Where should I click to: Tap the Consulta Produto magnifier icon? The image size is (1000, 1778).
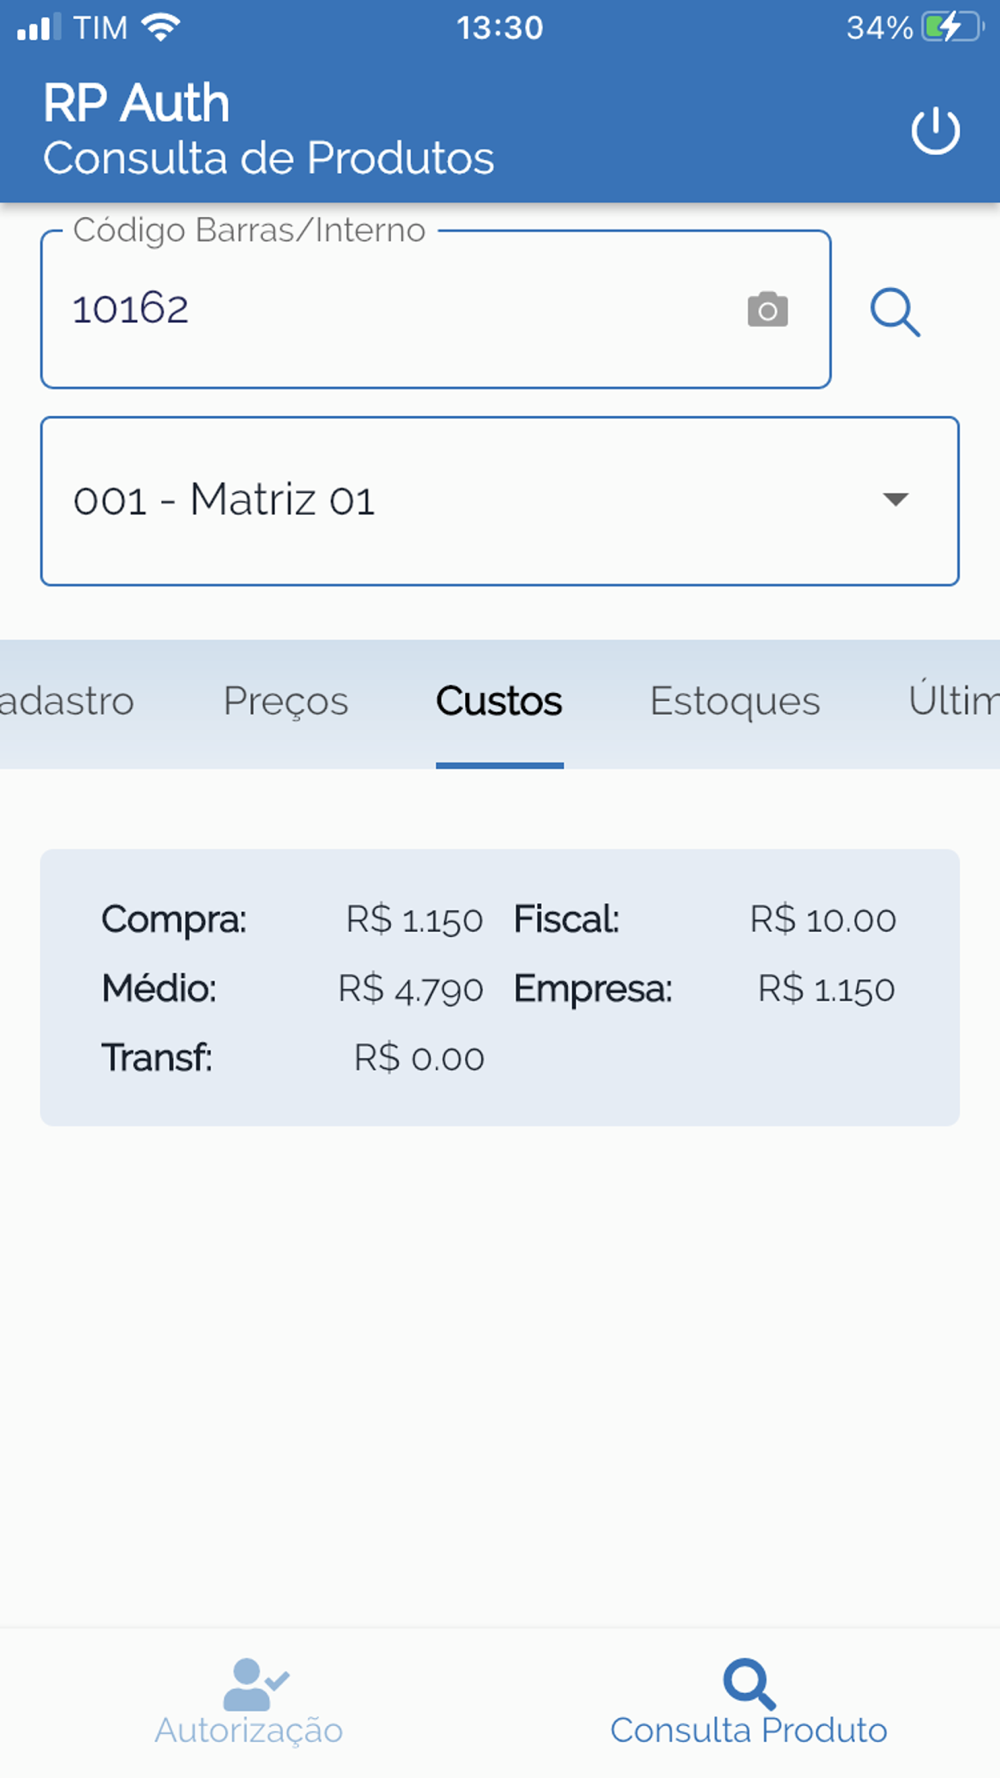tap(749, 1684)
